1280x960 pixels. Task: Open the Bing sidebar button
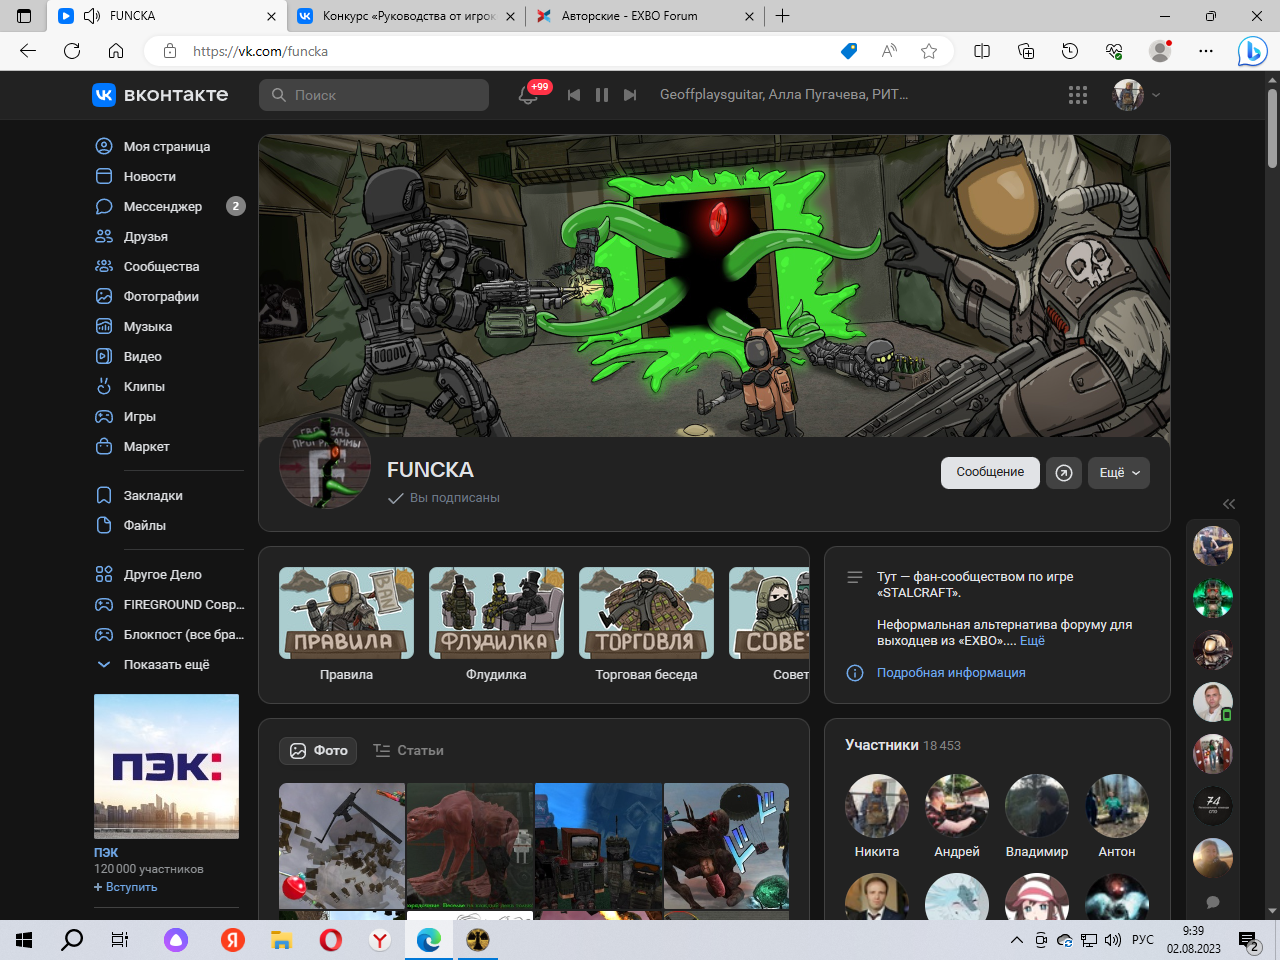tap(1252, 51)
